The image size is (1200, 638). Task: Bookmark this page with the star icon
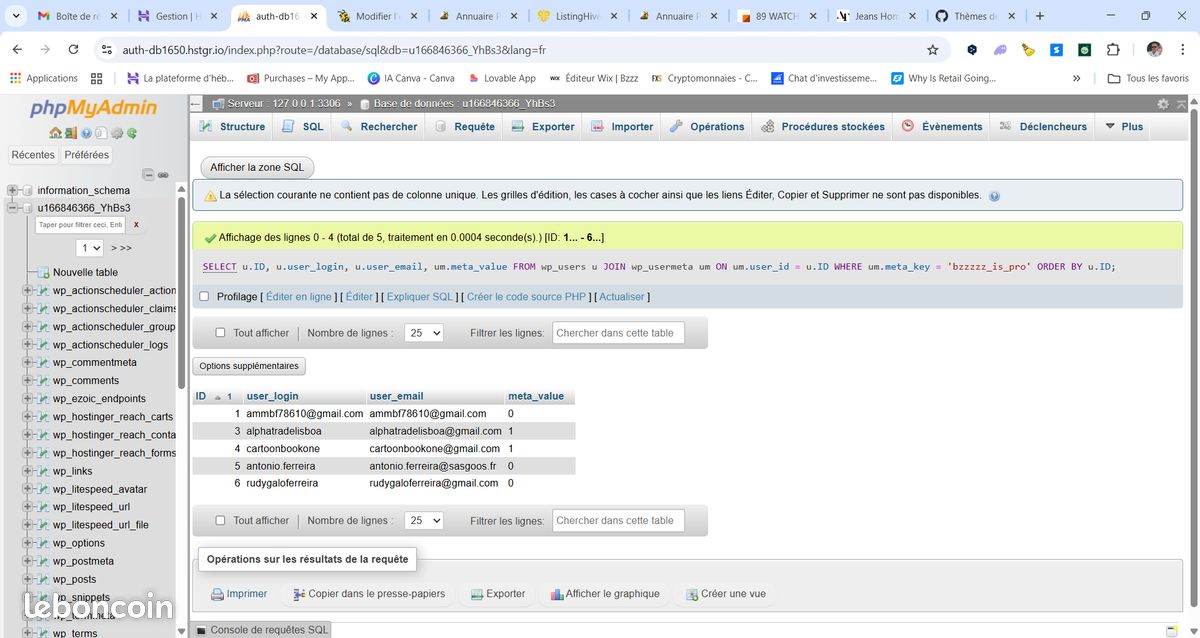tap(933, 49)
